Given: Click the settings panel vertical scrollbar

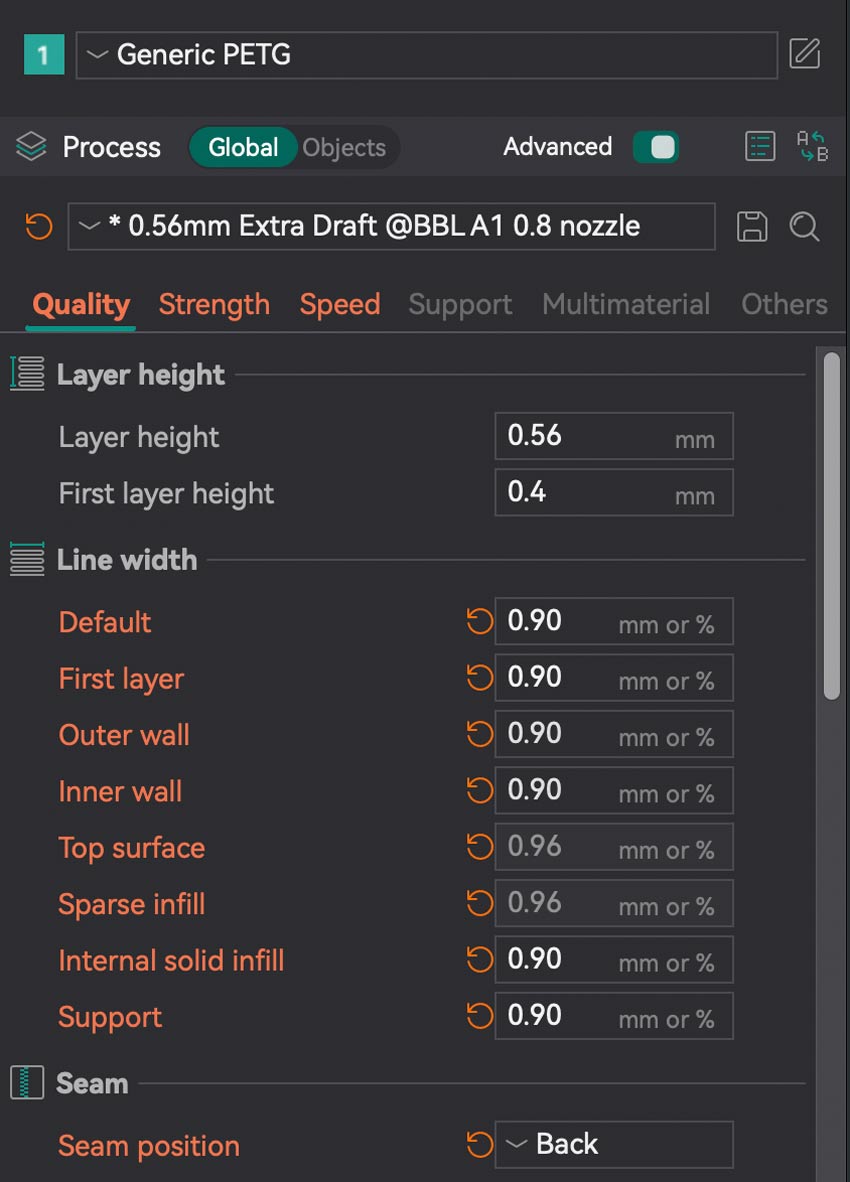Looking at the screenshot, I should pos(831,525).
